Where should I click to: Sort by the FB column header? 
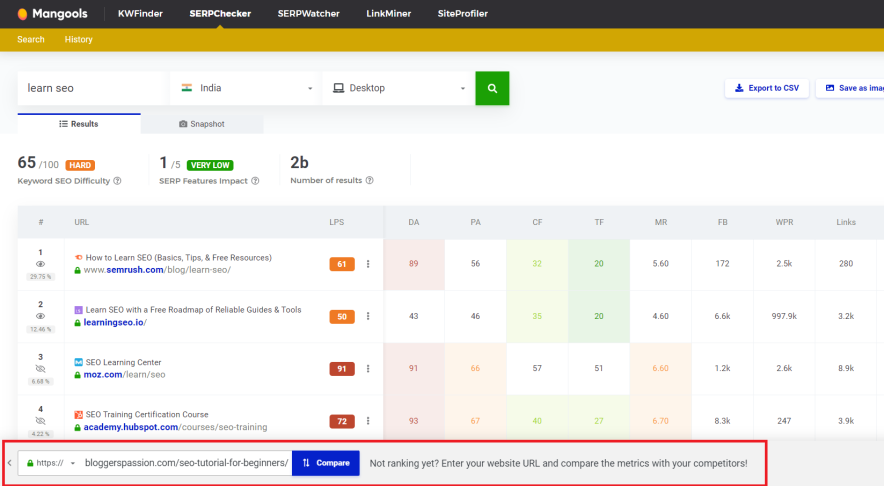coord(722,222)
